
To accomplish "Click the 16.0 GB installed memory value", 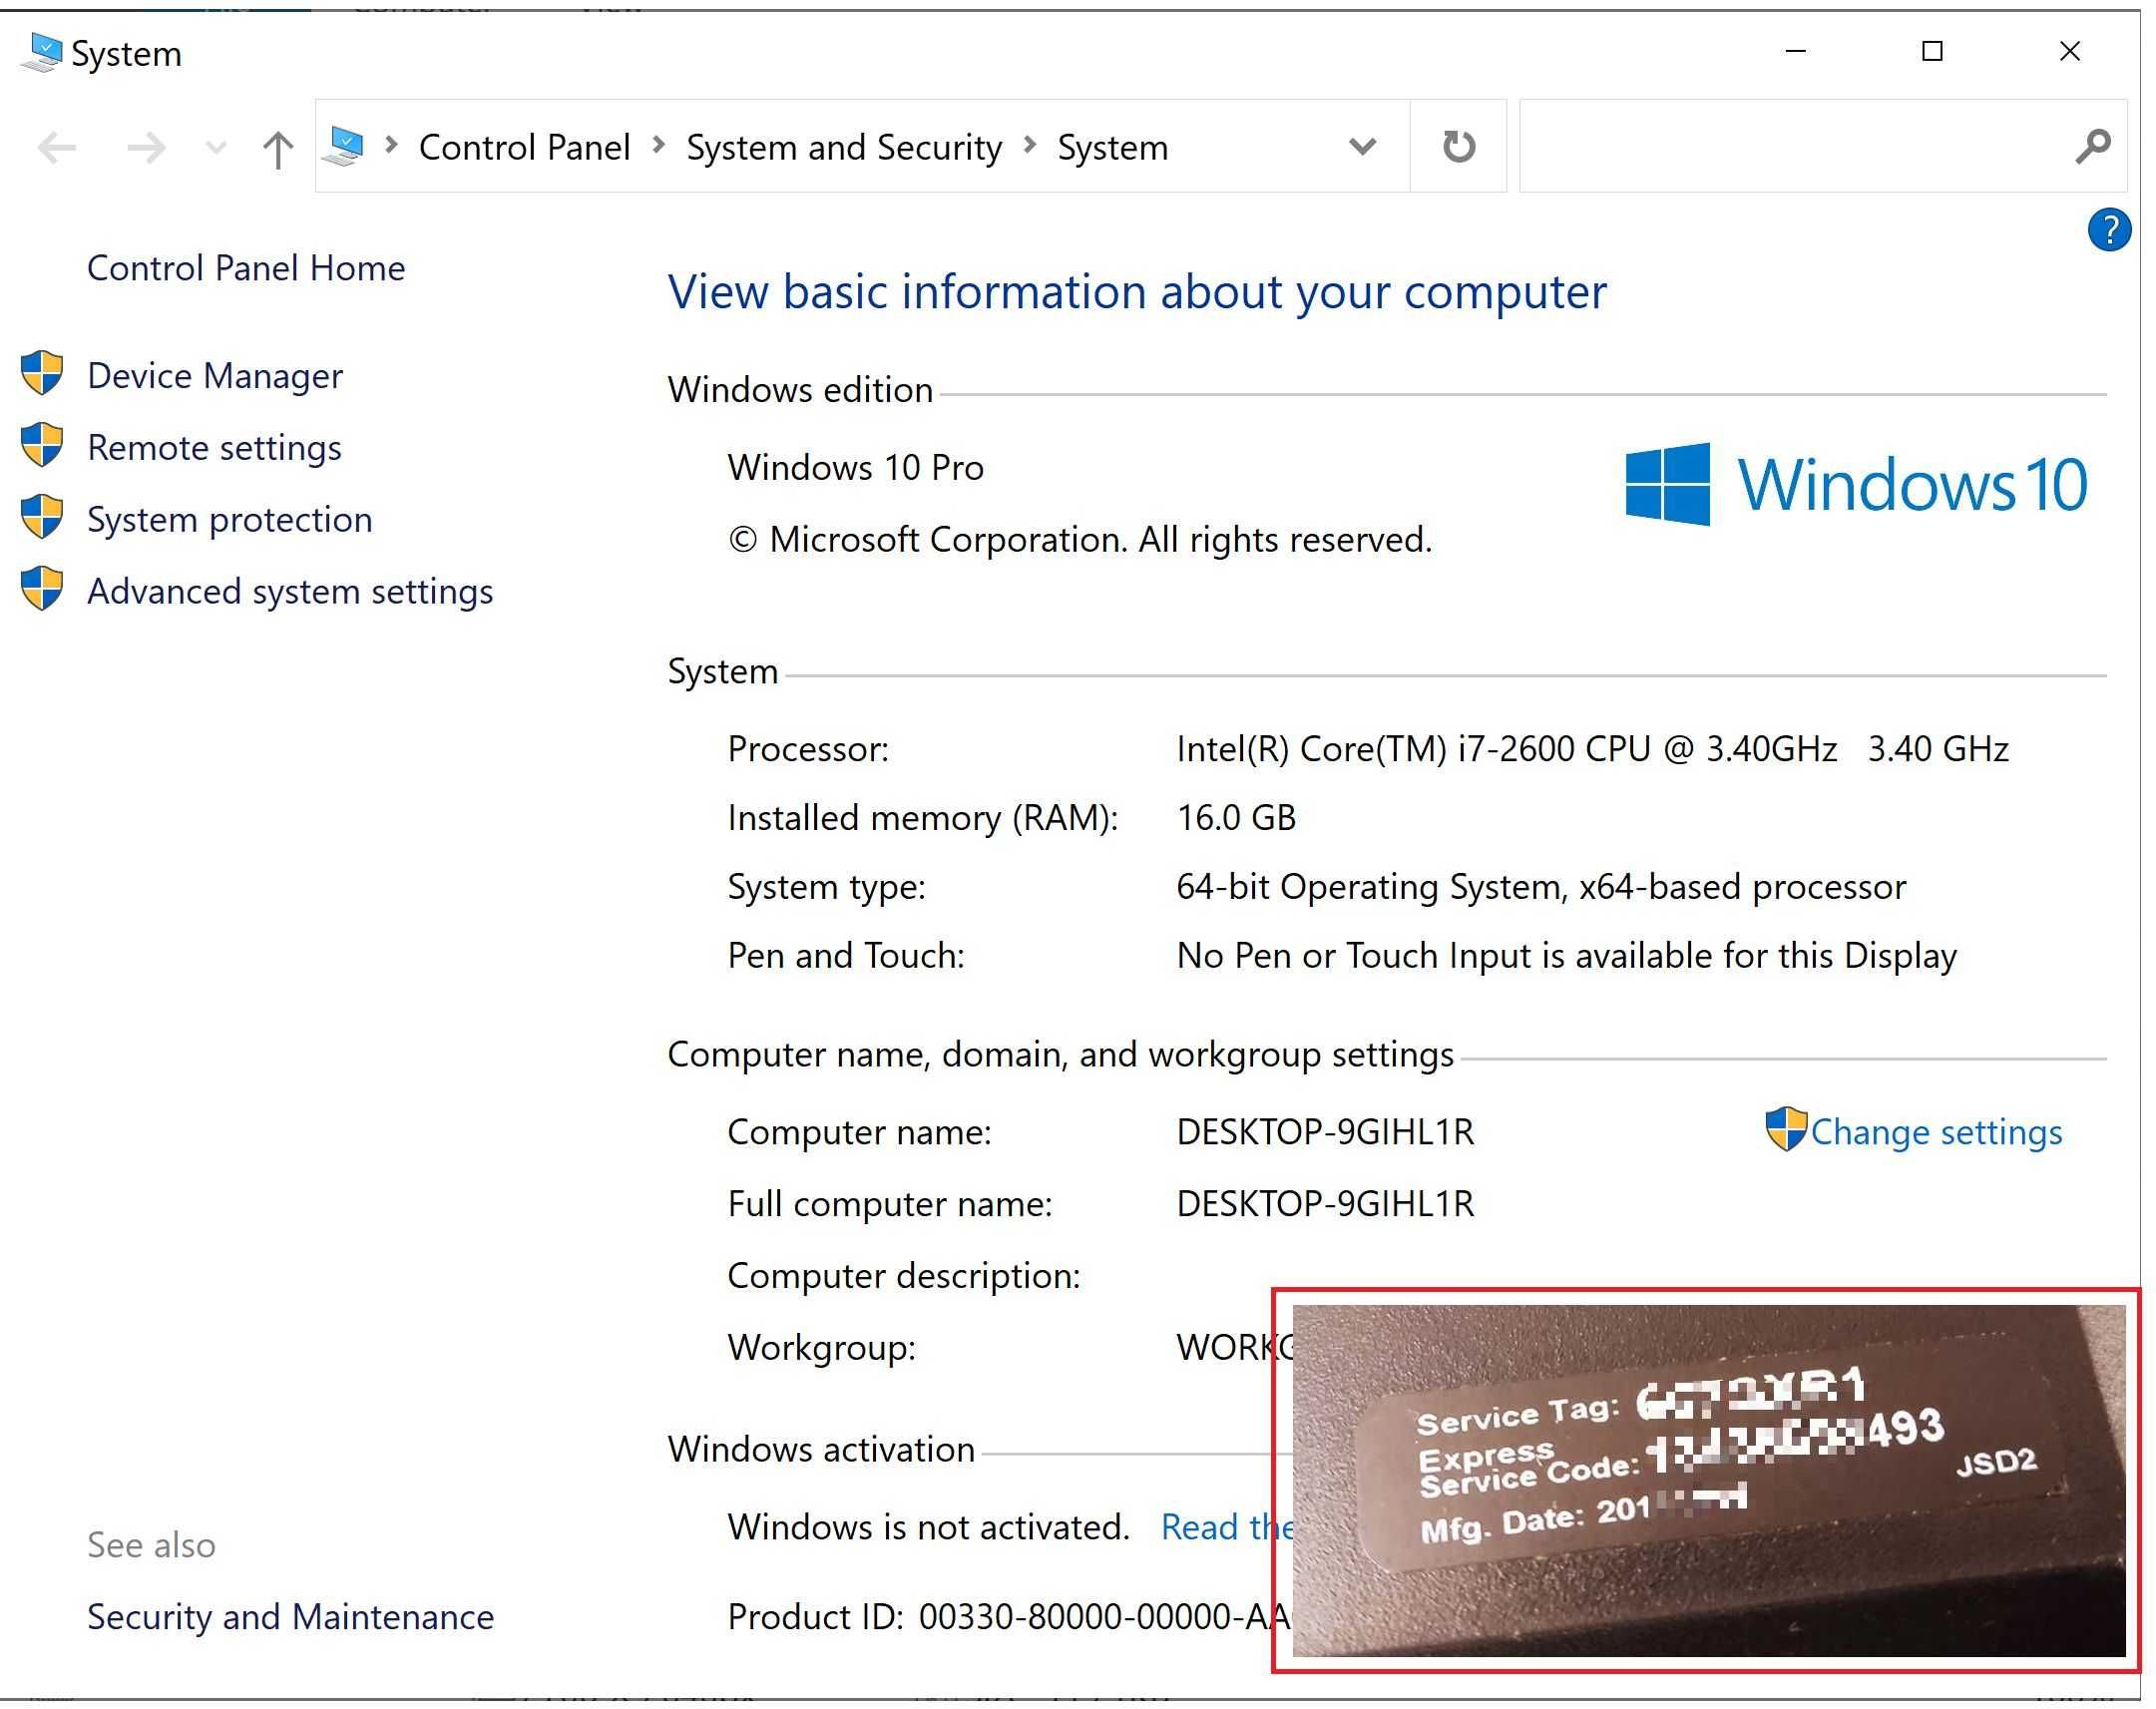I will click(x=1236, y=818).
